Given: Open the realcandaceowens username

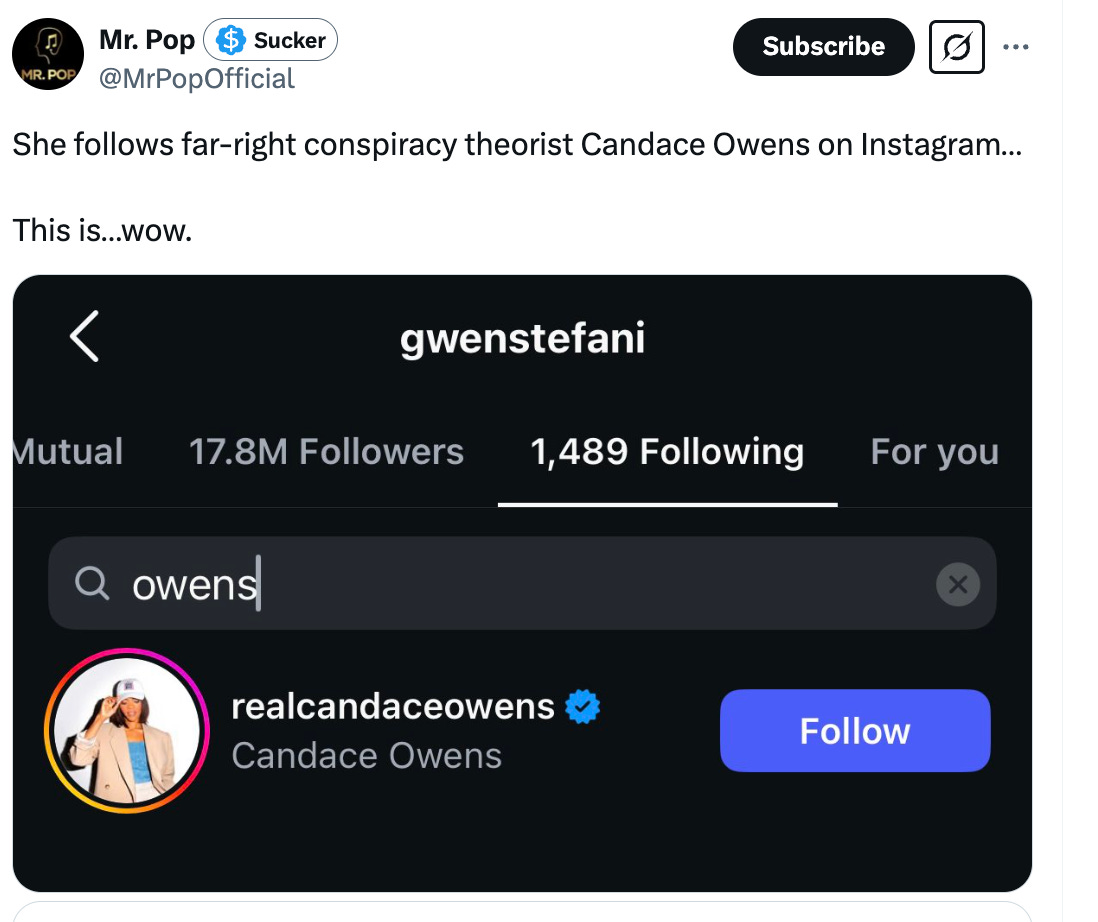Looking at the screenshot, I should (x=394, y=706).
